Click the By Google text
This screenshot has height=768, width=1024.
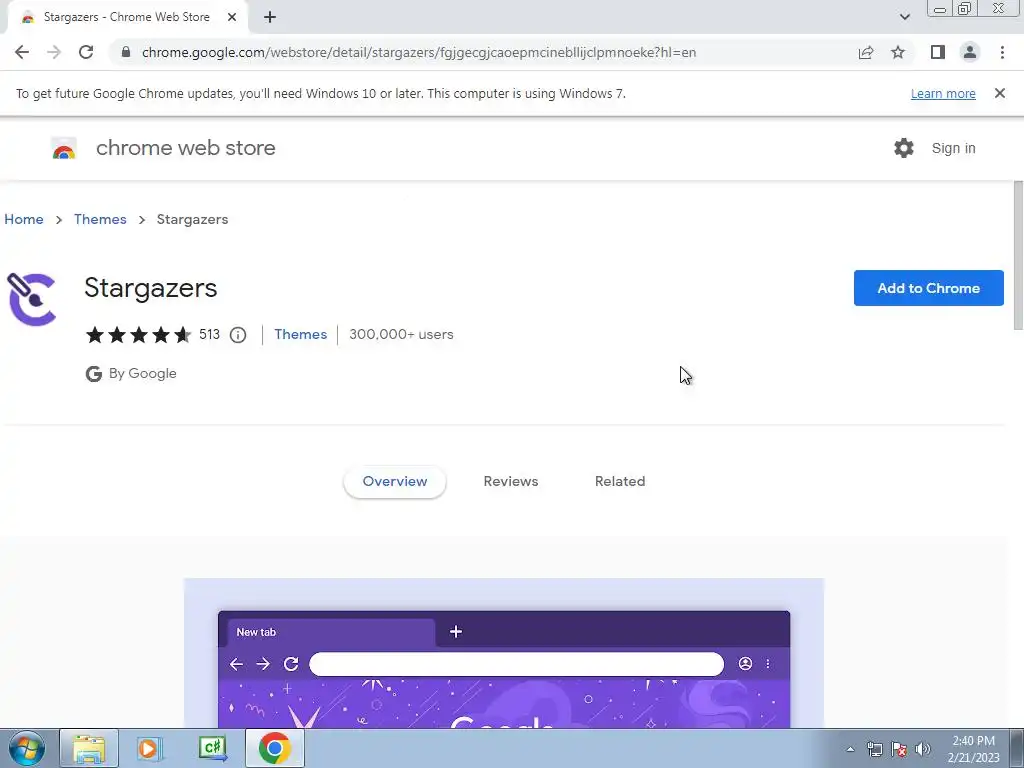coord(142,374)
